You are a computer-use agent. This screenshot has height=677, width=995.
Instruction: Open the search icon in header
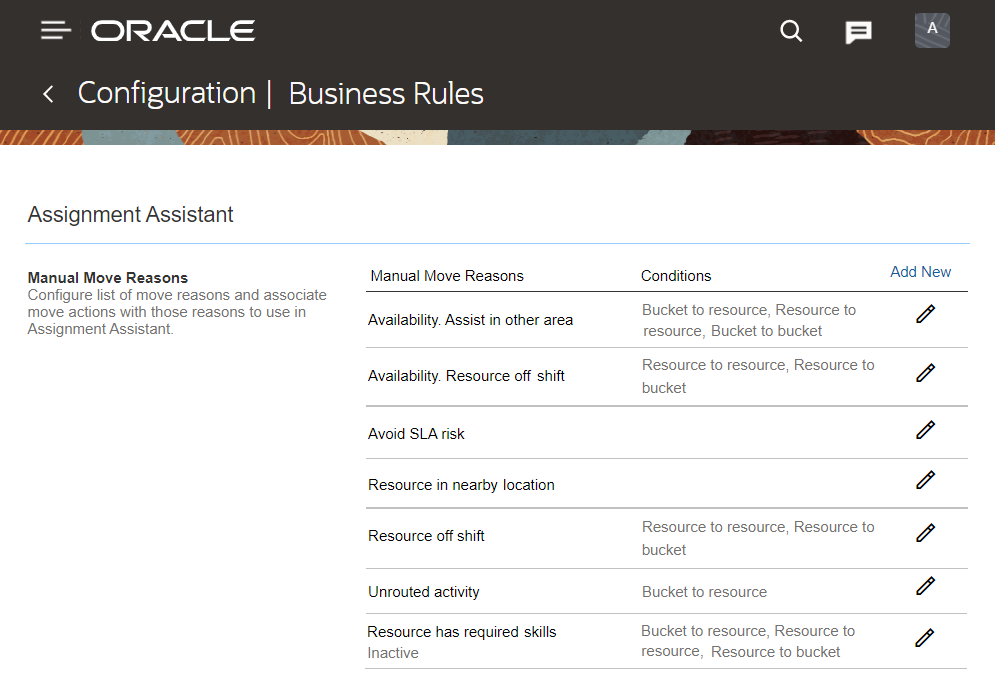click(791, 31)
